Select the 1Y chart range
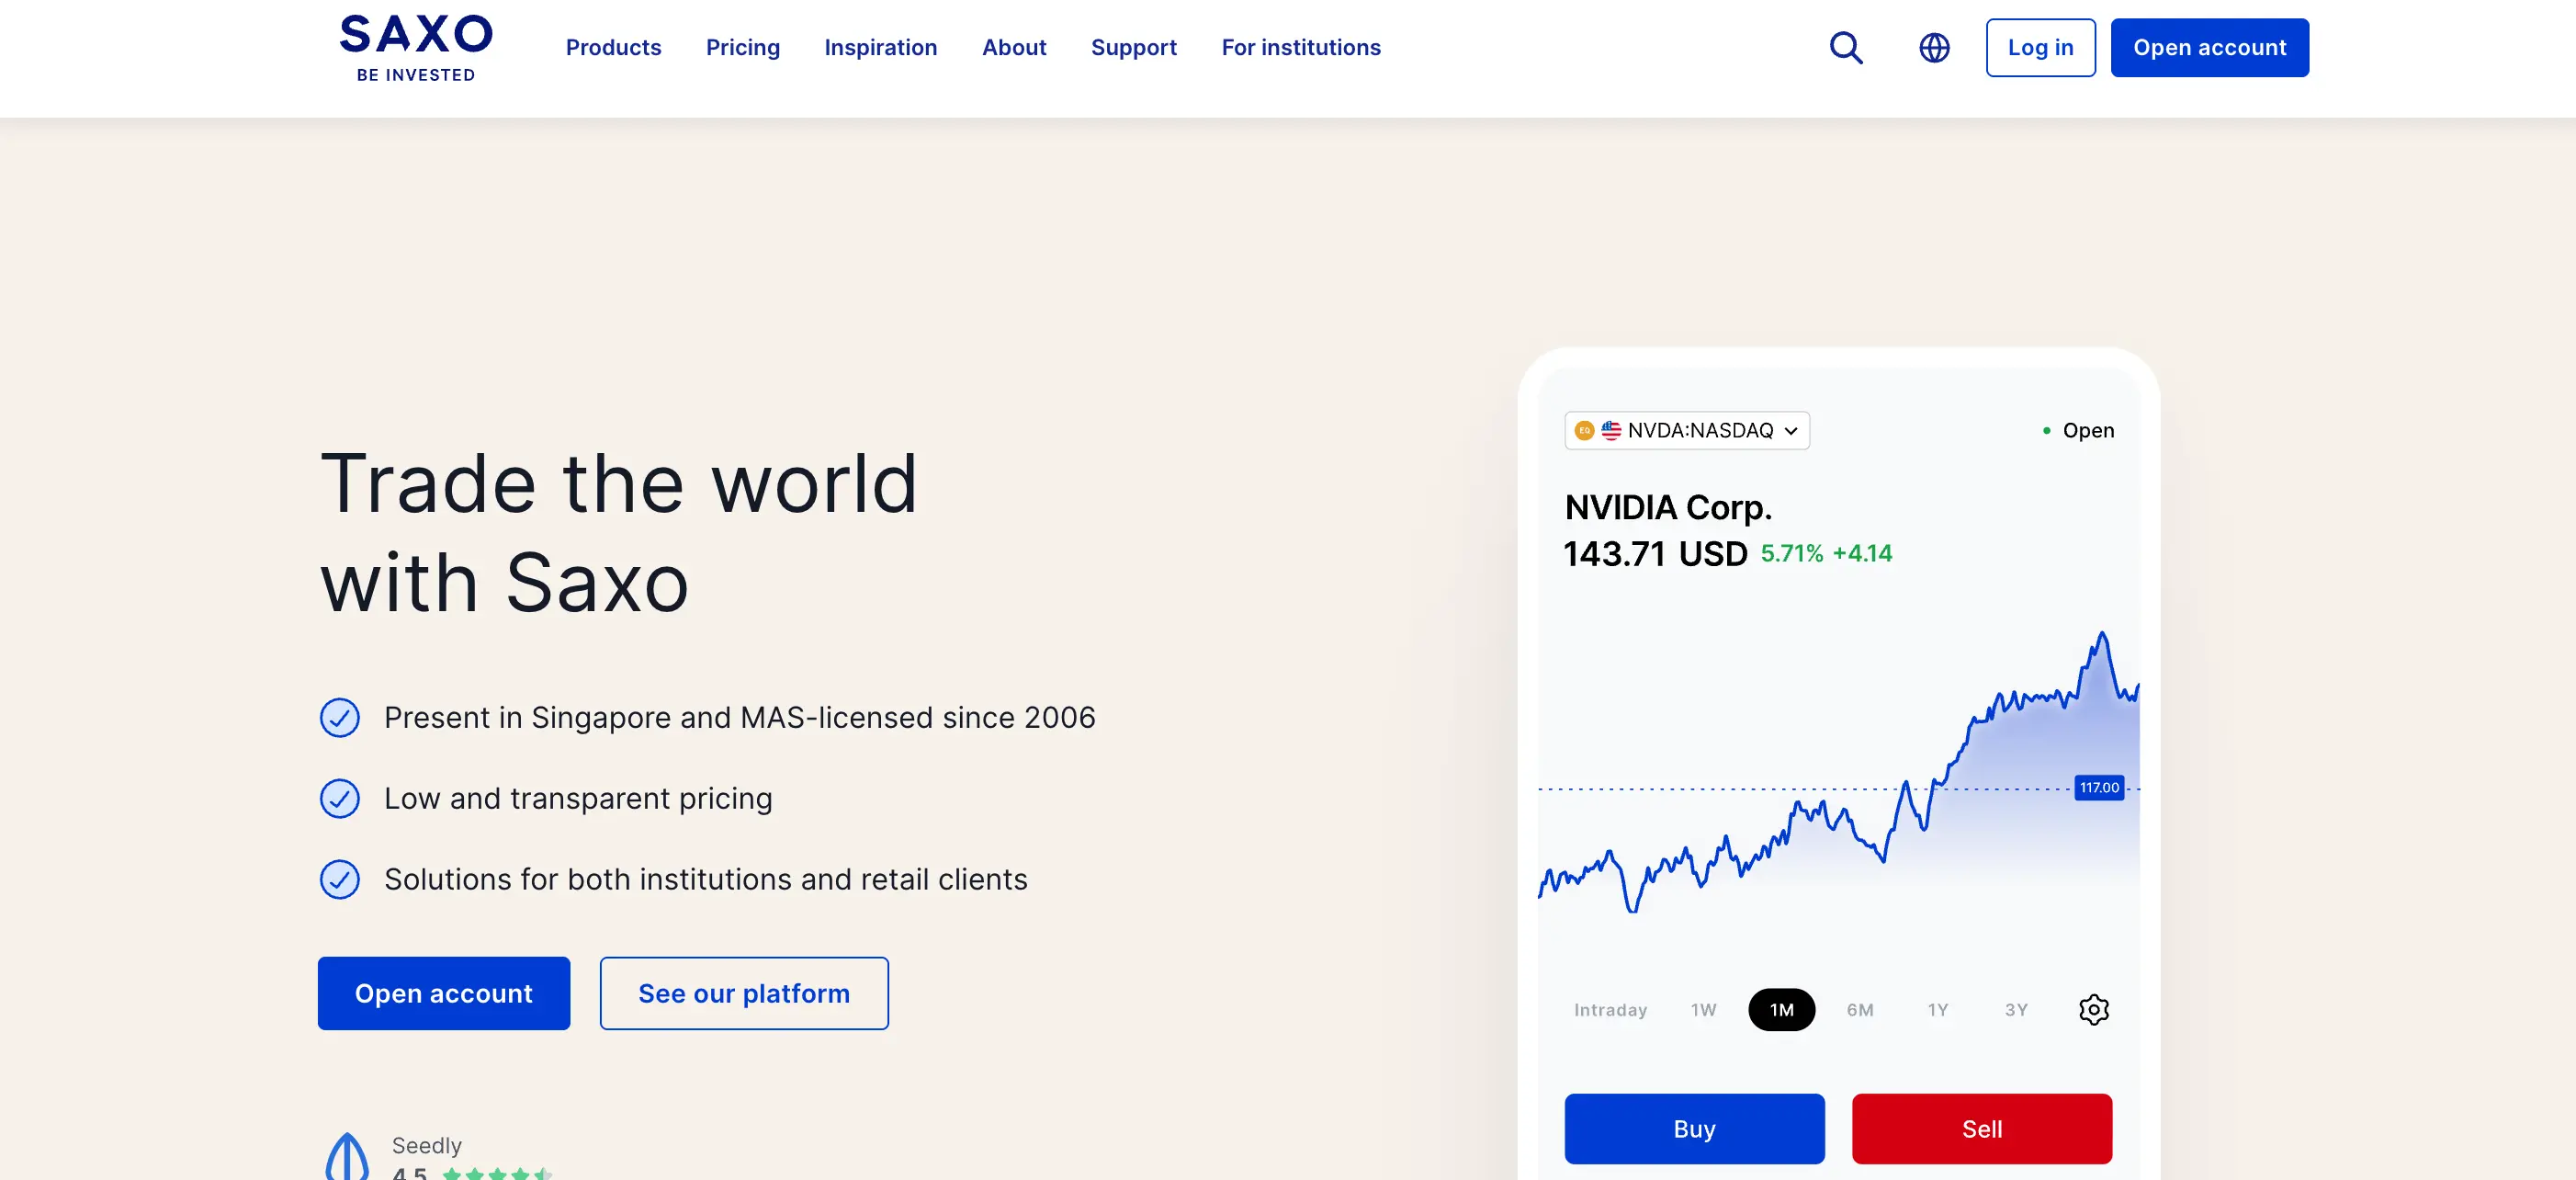 (1938, 1010)
